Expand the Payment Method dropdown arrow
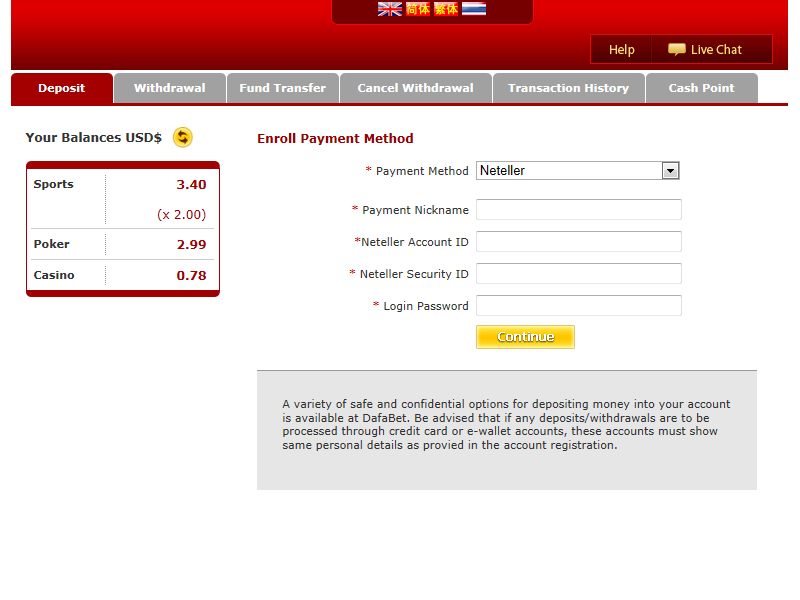This screenshot has width=800, height=600. click(x=670, y=171)
